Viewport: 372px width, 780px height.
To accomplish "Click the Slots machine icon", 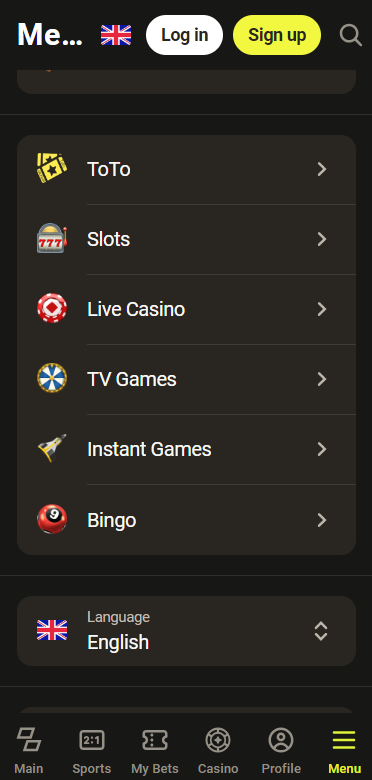I will (52, 239).
